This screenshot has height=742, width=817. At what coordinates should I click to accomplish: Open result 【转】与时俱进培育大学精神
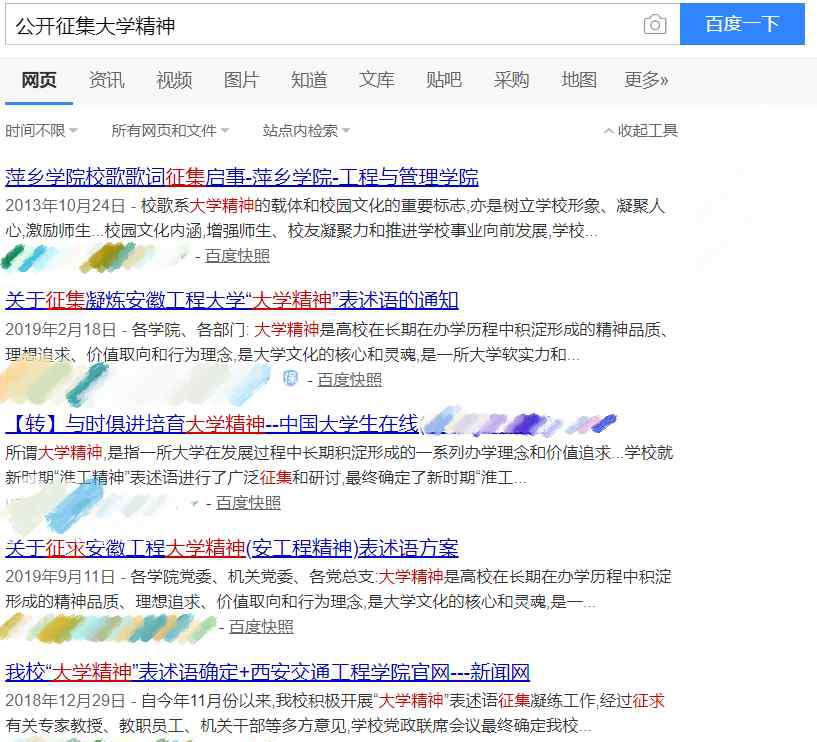coord(212,424)
